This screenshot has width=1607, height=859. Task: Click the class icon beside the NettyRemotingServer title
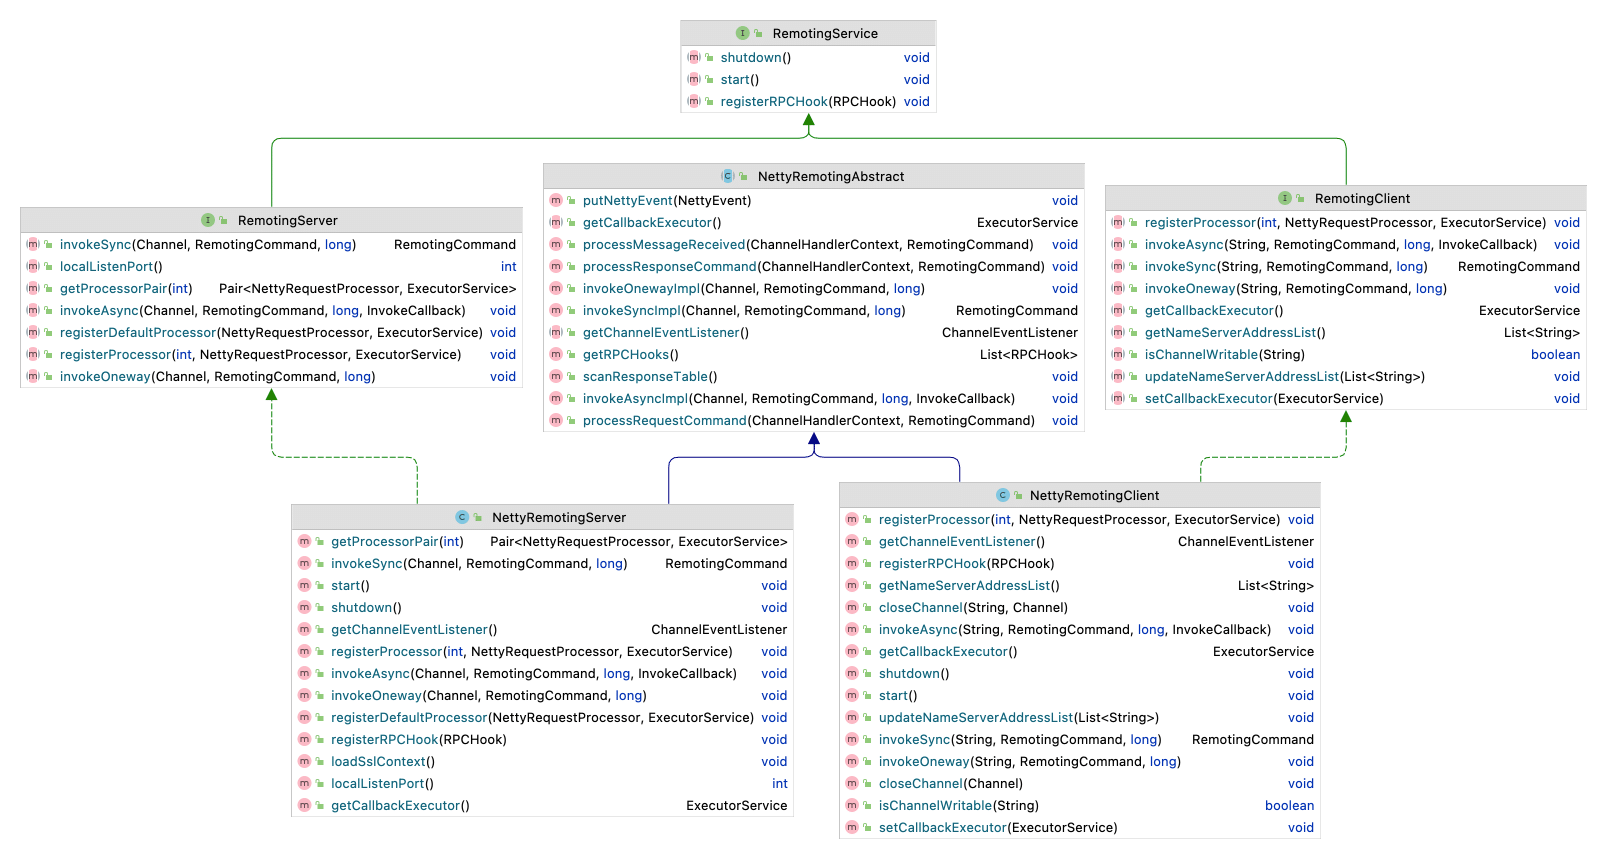(x=462, y=517)
